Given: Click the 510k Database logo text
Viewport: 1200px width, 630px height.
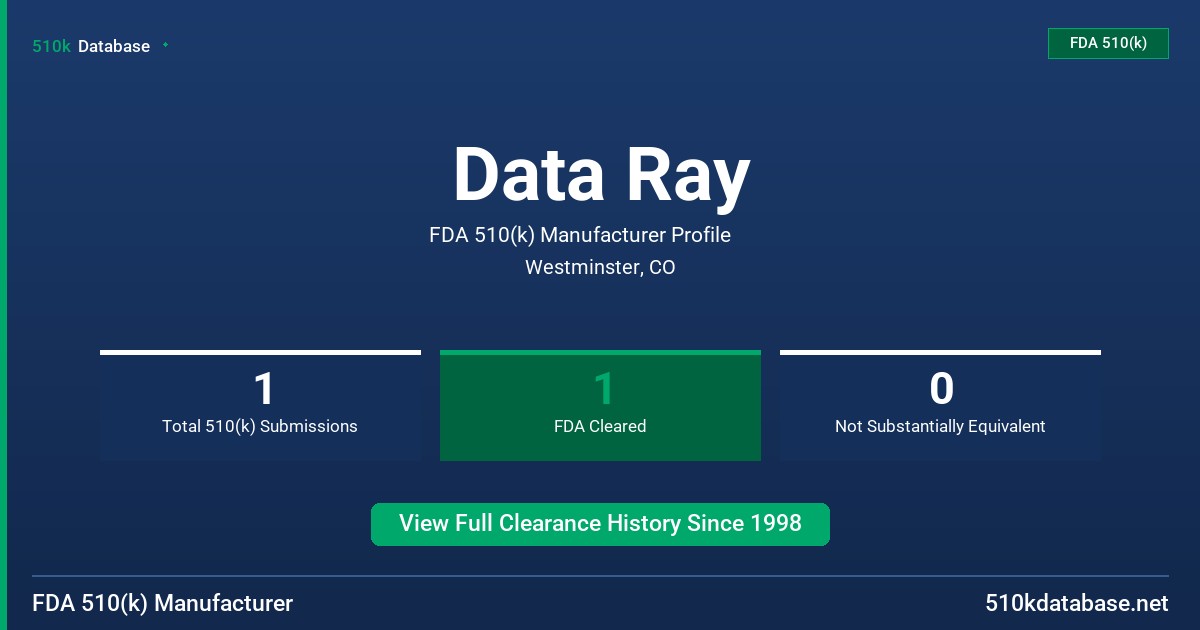Looking at the screenshot, I should [91, 46].
